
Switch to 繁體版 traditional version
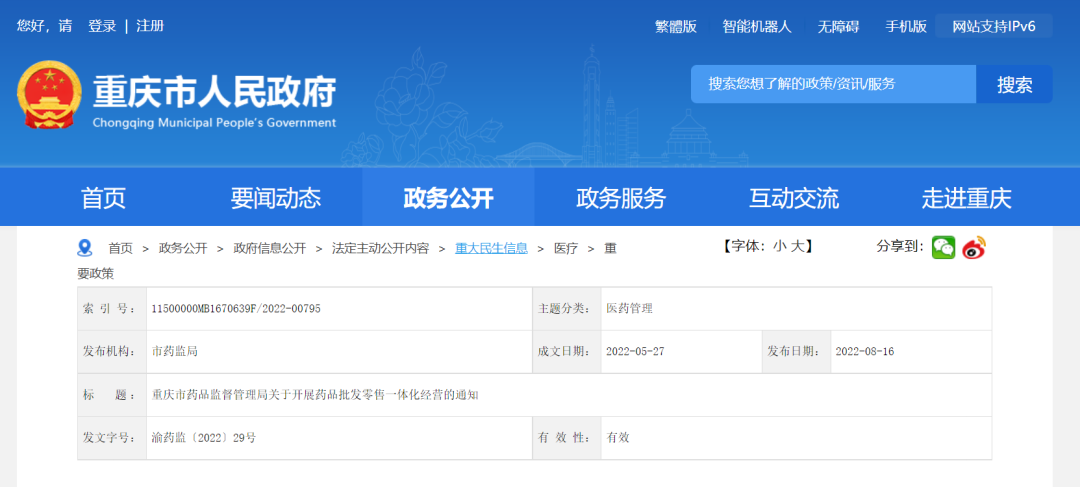676,27
